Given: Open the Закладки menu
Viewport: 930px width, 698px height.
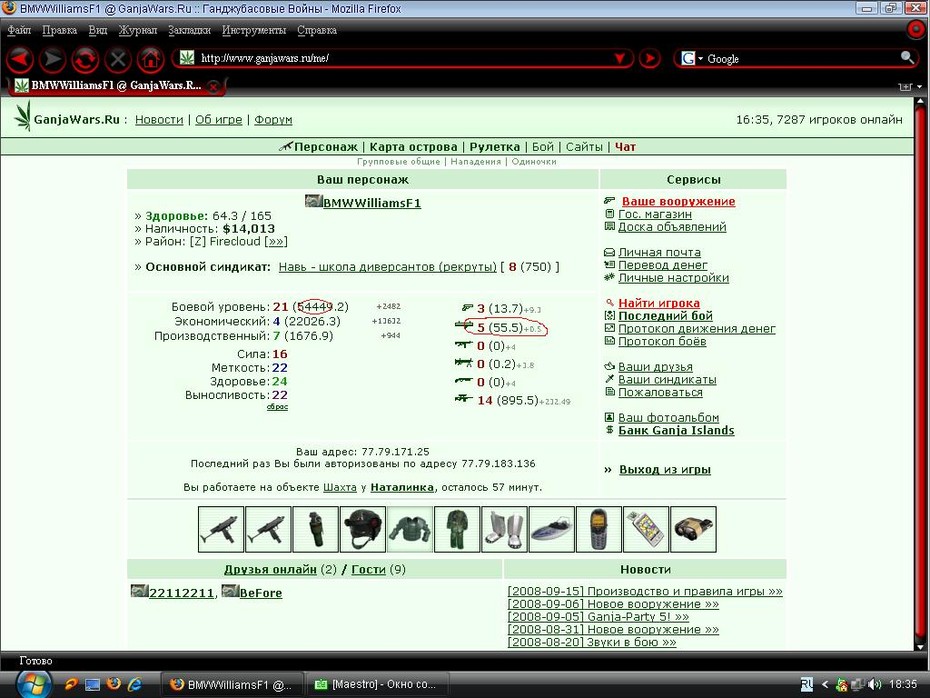Looking at the screenshot, I should tap(189, 30).
